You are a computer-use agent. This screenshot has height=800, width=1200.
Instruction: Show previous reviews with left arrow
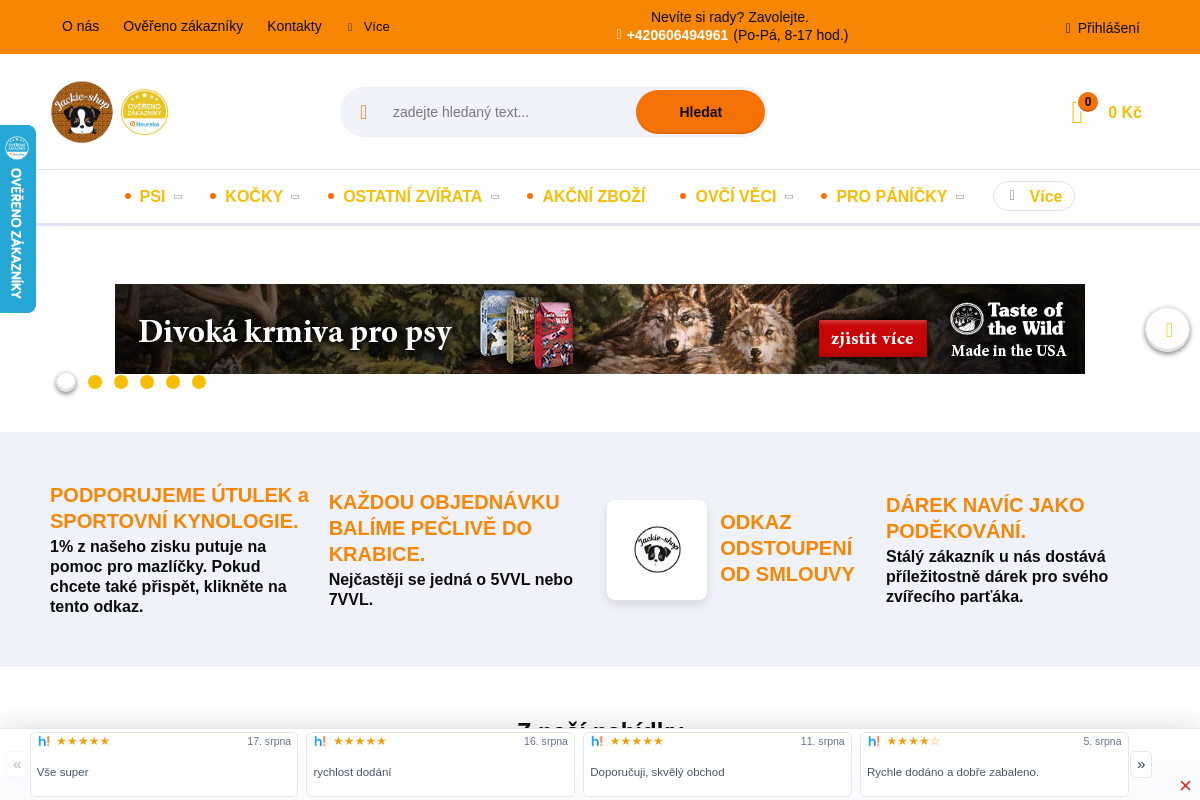17,764
